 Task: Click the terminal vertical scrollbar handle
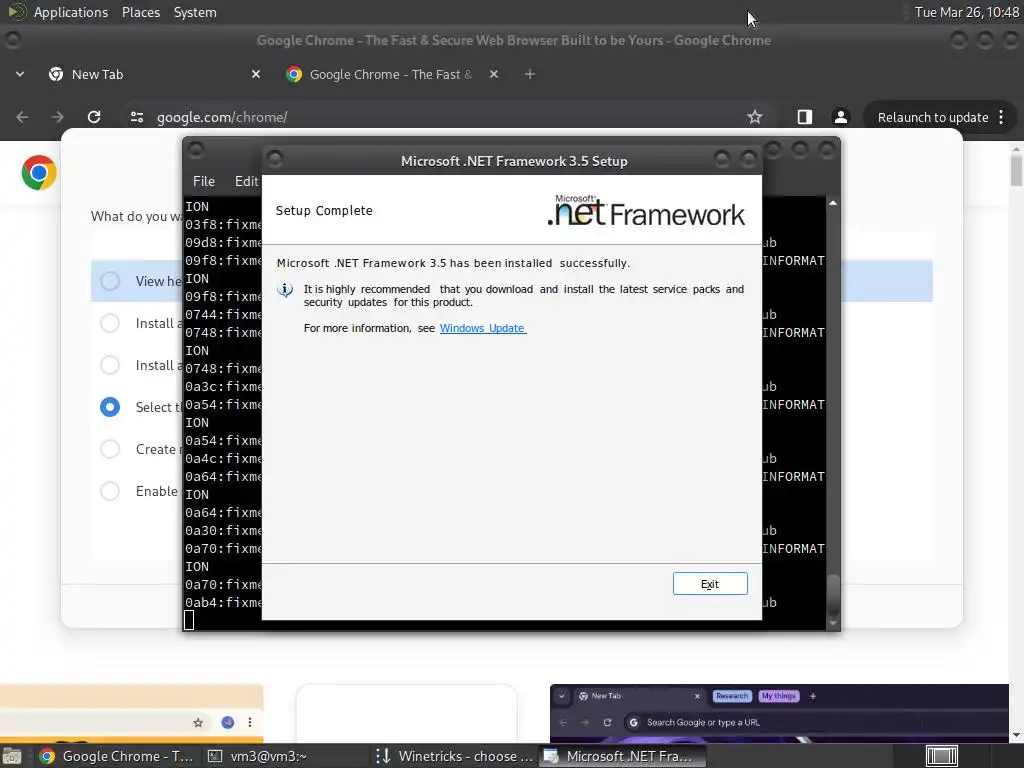pyautogui.click(x=833, y=593)
